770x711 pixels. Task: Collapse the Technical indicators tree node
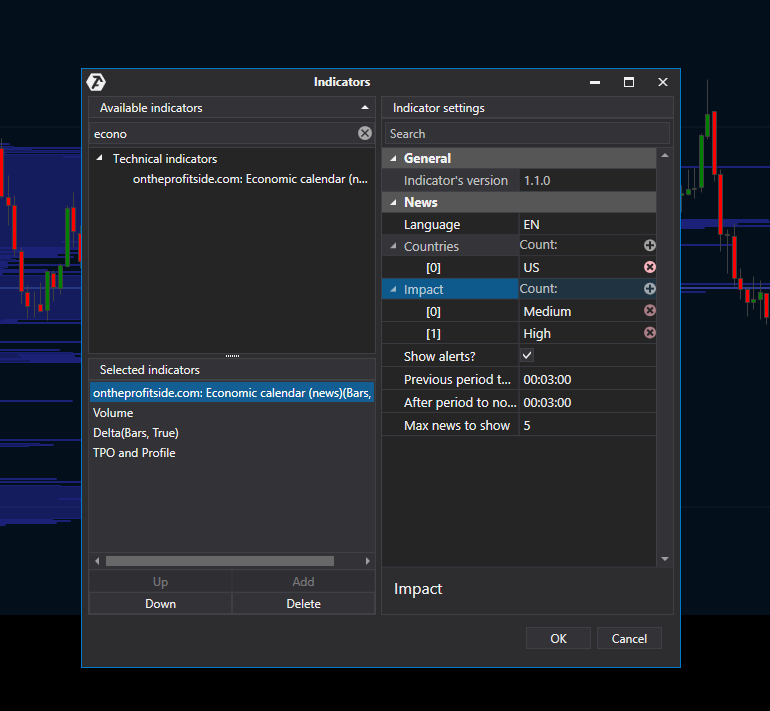point(100,158)
